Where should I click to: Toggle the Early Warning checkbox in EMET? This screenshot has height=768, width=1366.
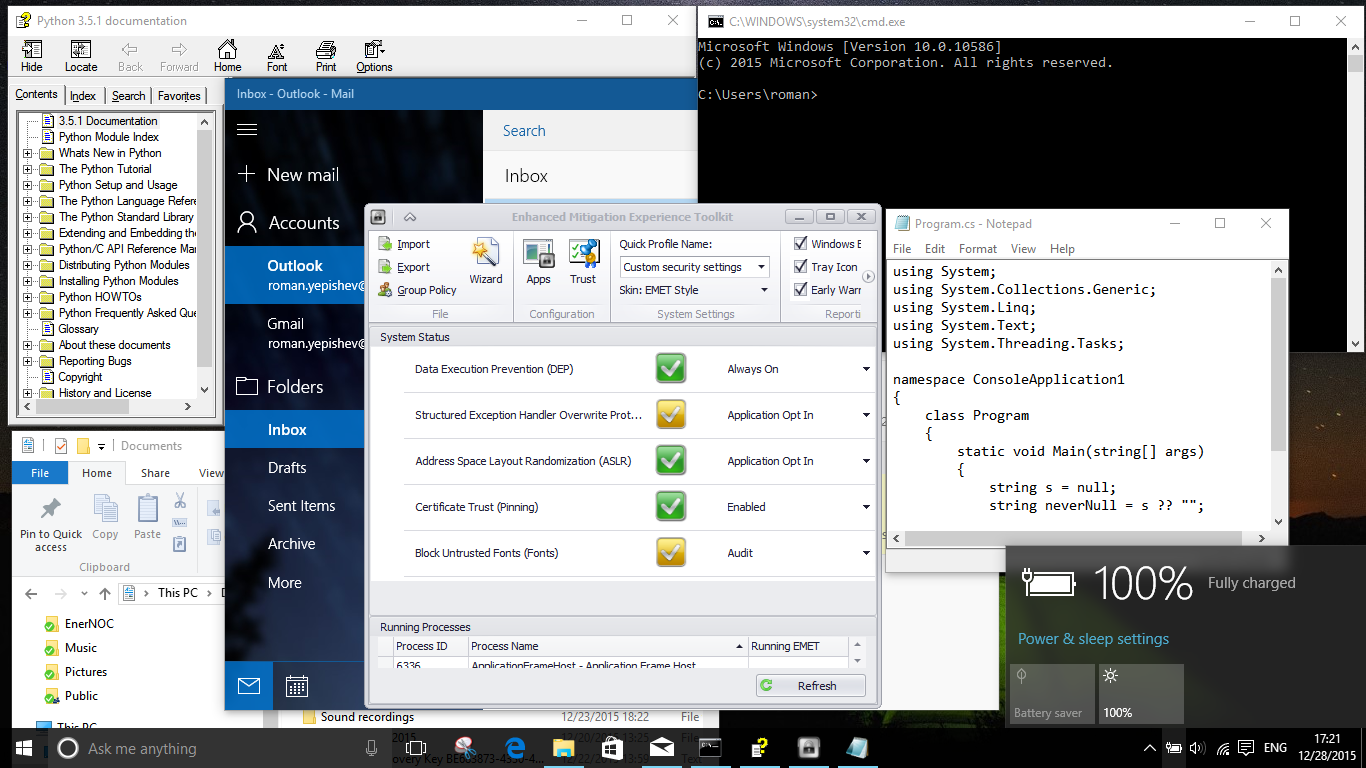point(800,290)
